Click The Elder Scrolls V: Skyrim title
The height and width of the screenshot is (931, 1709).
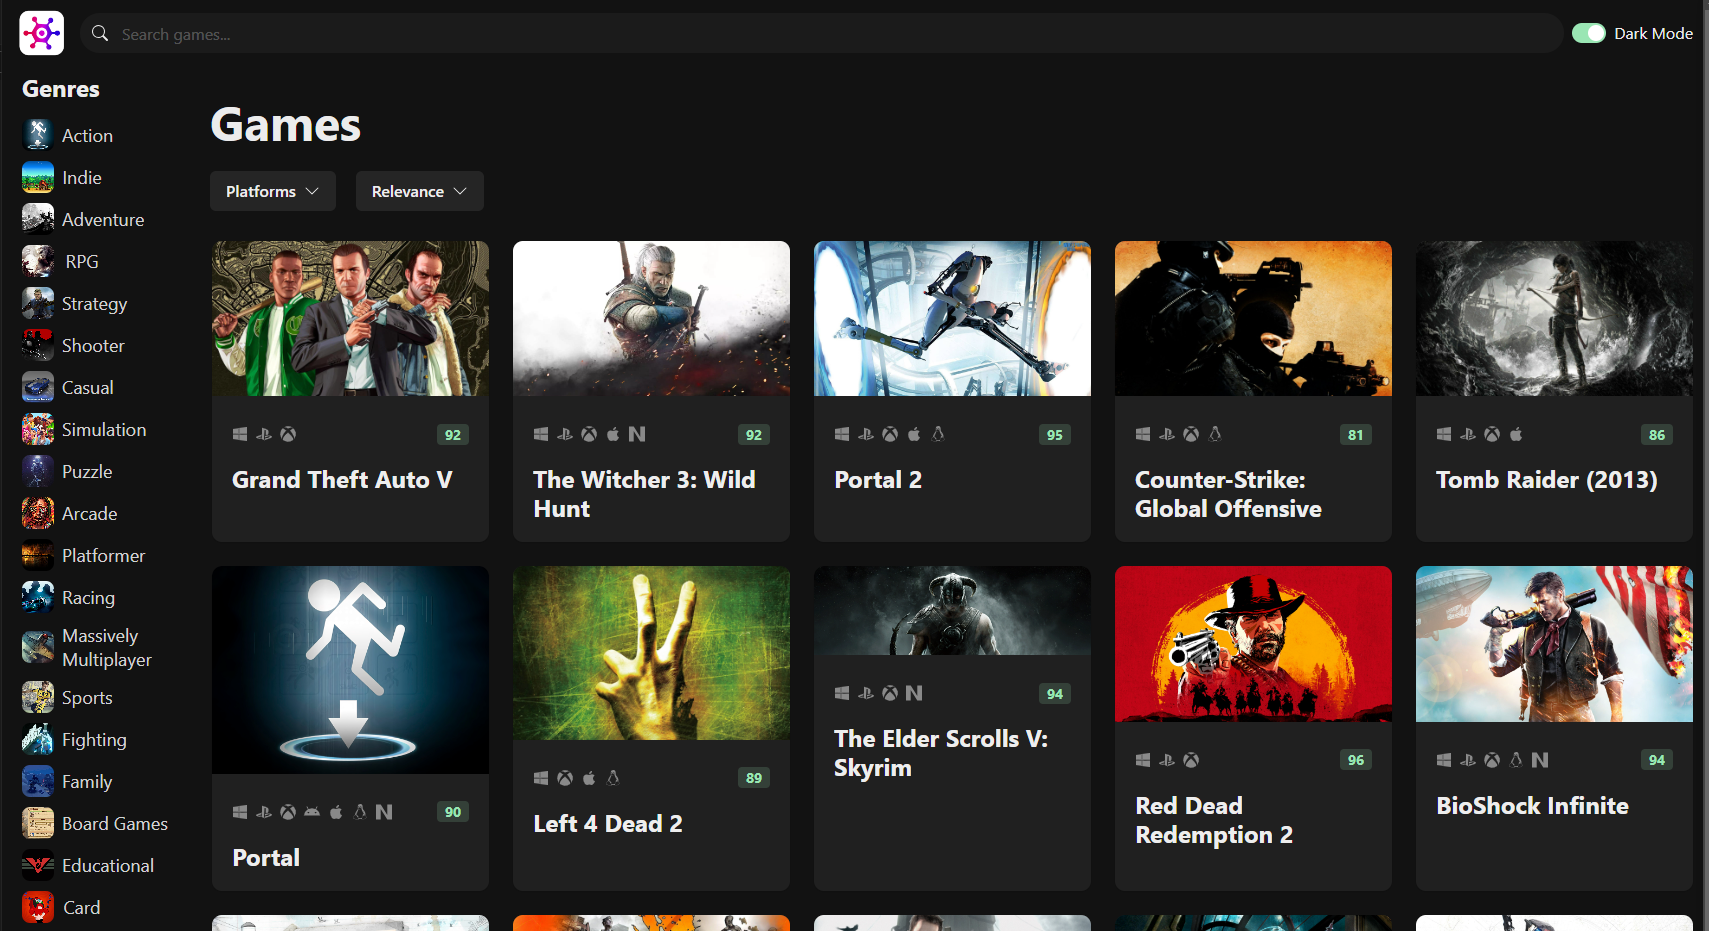tap(941, 753)
